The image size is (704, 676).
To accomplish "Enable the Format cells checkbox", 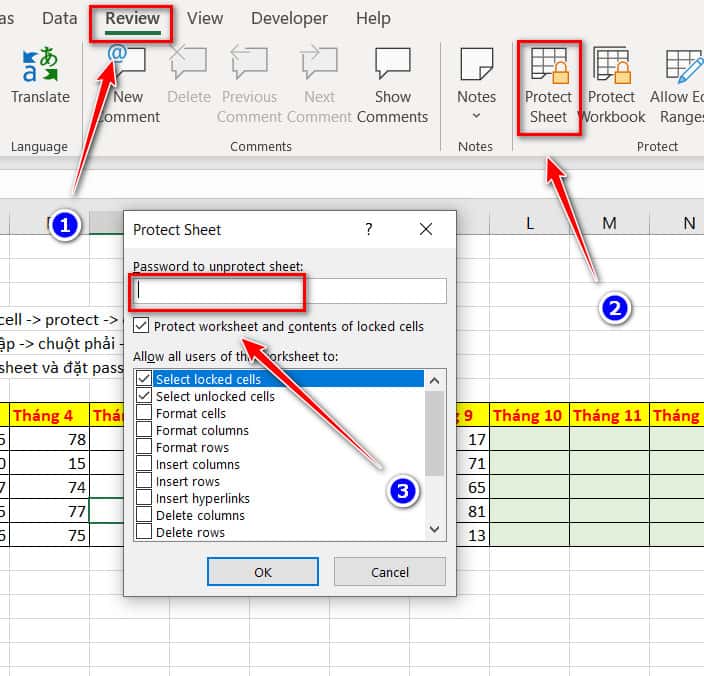I will coord(144,413).
